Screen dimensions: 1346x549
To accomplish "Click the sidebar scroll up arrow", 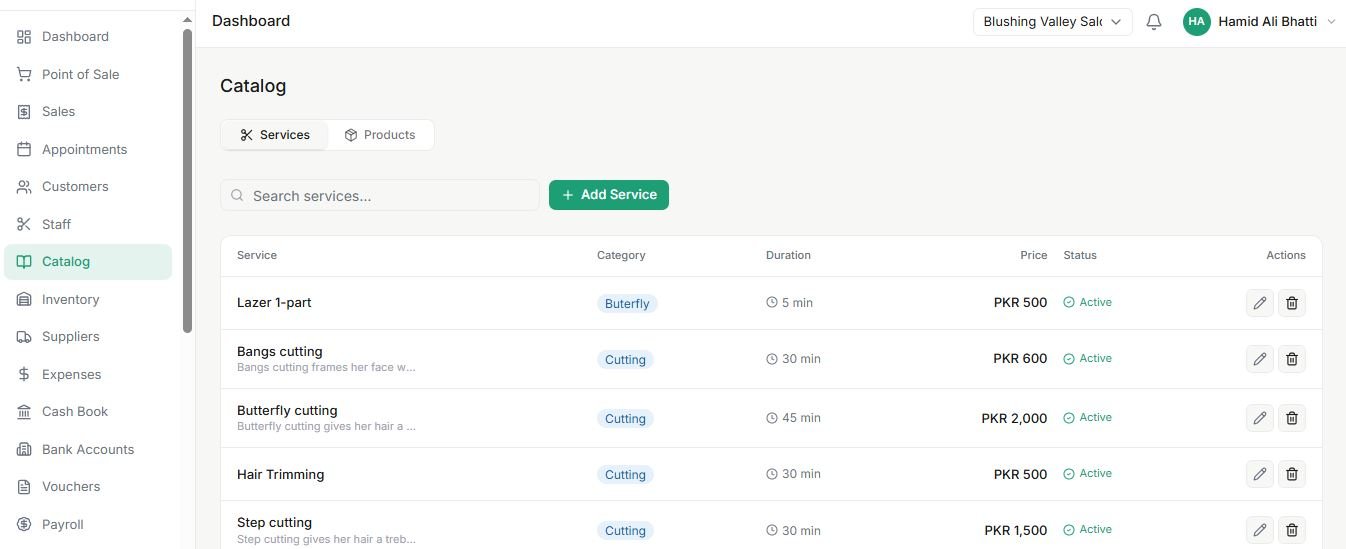I will pos(187,20).
